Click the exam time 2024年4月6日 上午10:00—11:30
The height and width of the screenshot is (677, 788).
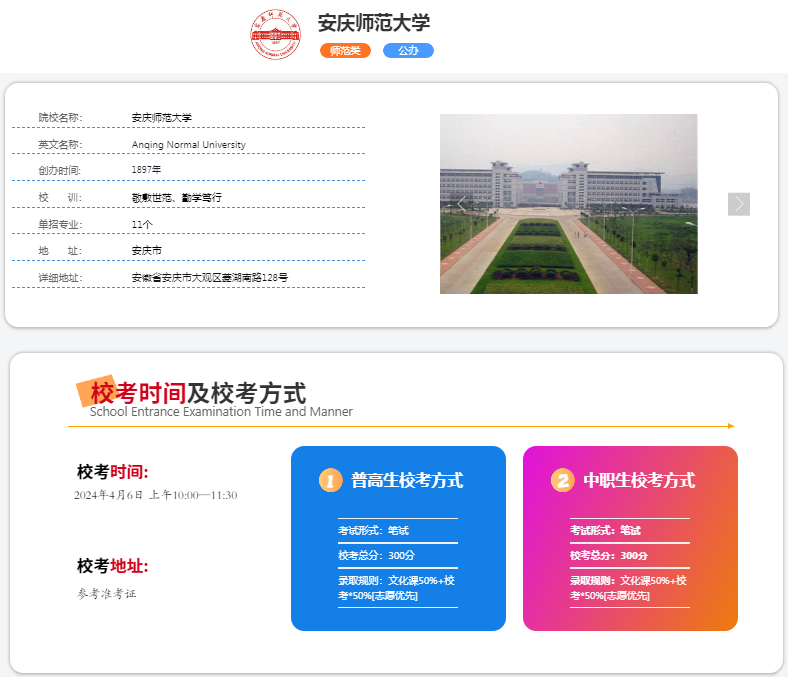[155, 495]
